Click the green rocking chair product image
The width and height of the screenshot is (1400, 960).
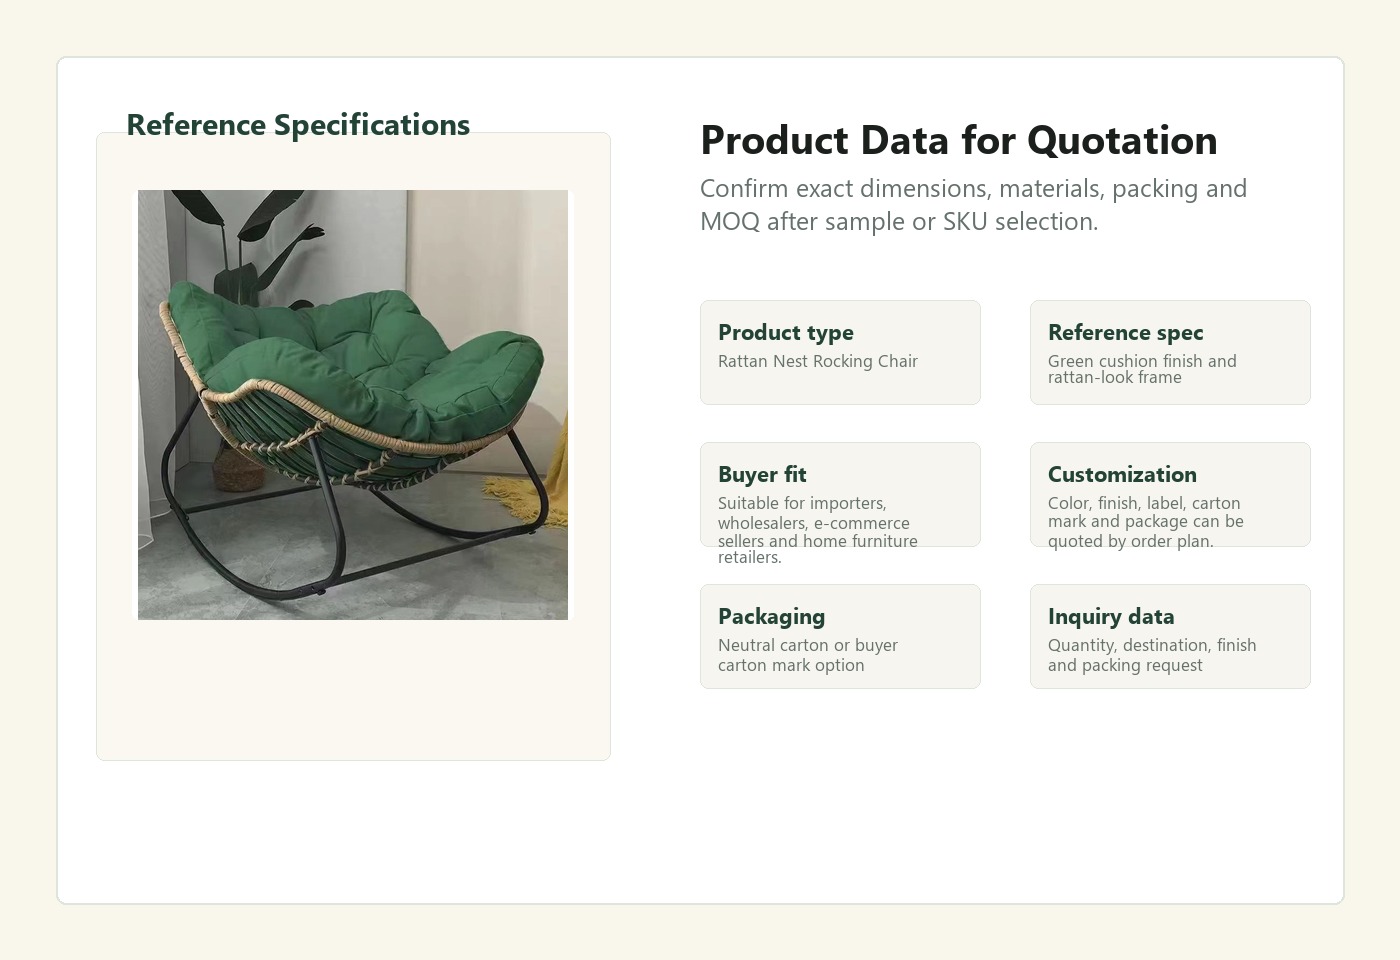pos(353,405)
